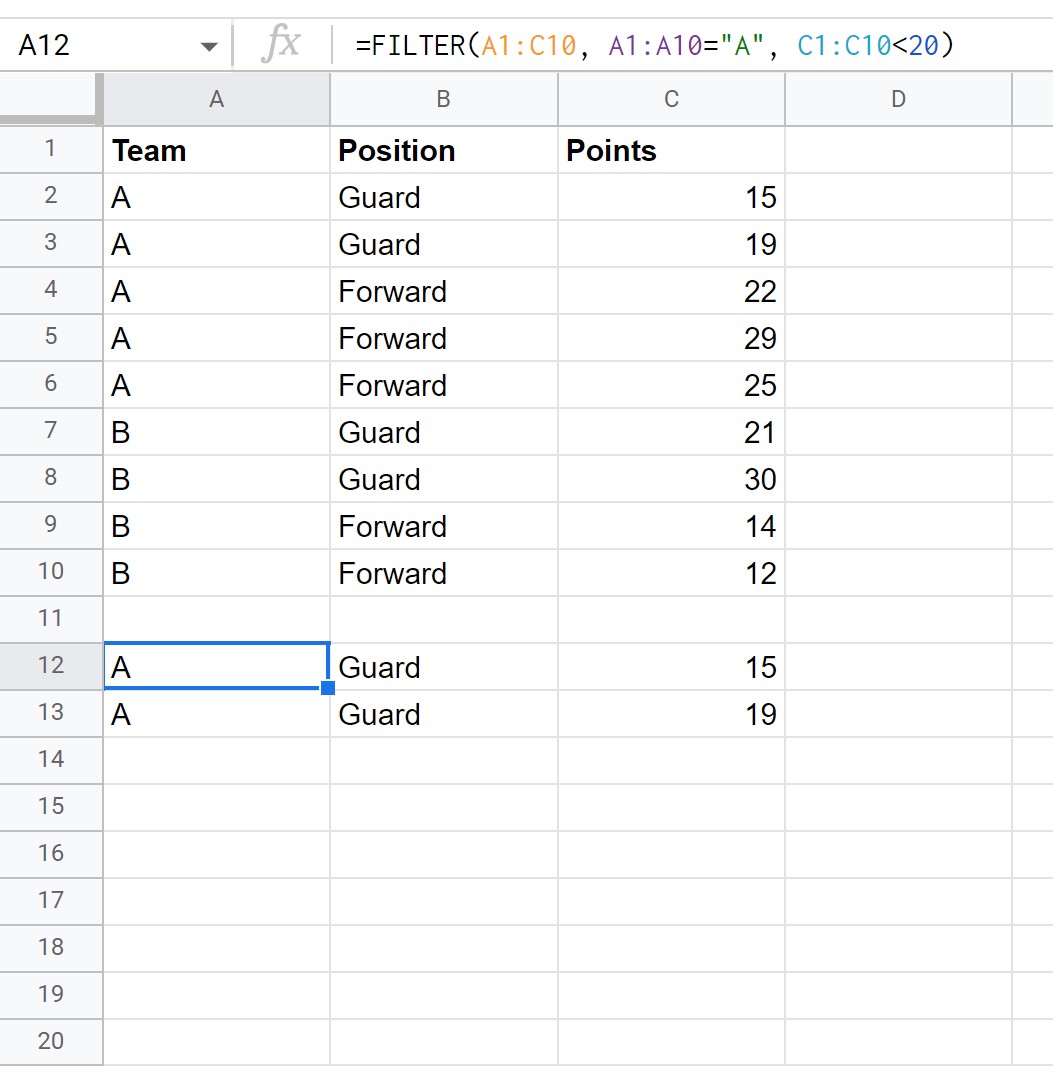Viewport: 1053px width, 1066px height.
Task: Select column D header
Action: point(898,99)
